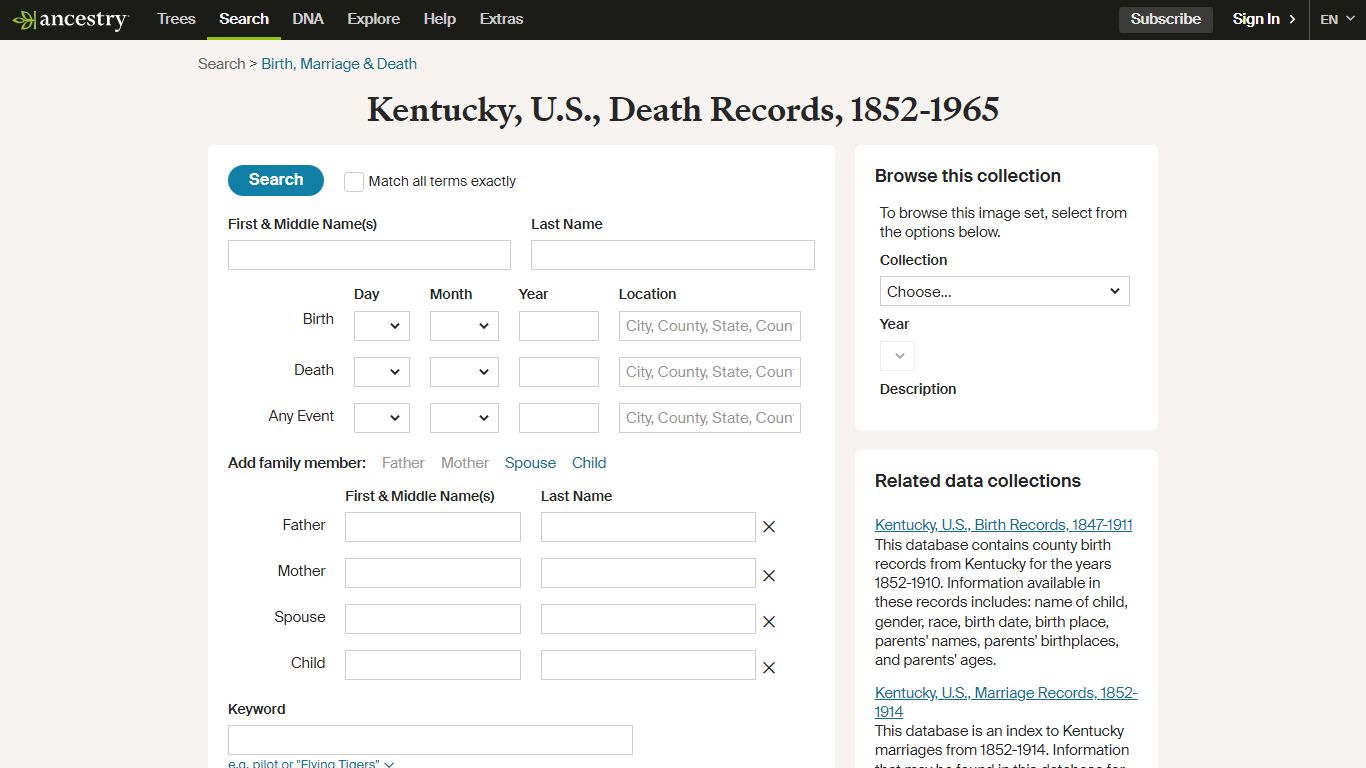The width and height of the screenshot is (1366, 768).
Task: Focus Spouse last name field
Action: point(648,619)
